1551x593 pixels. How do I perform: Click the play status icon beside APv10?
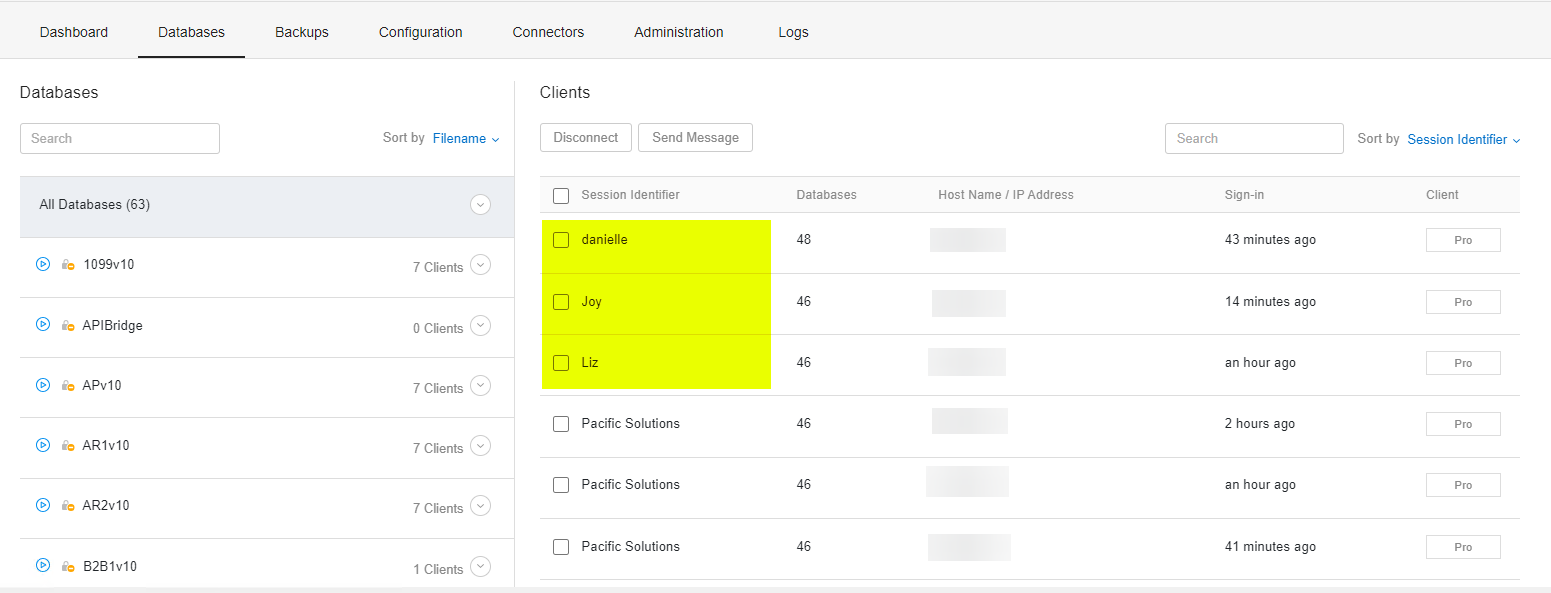(x=43, y=385)
